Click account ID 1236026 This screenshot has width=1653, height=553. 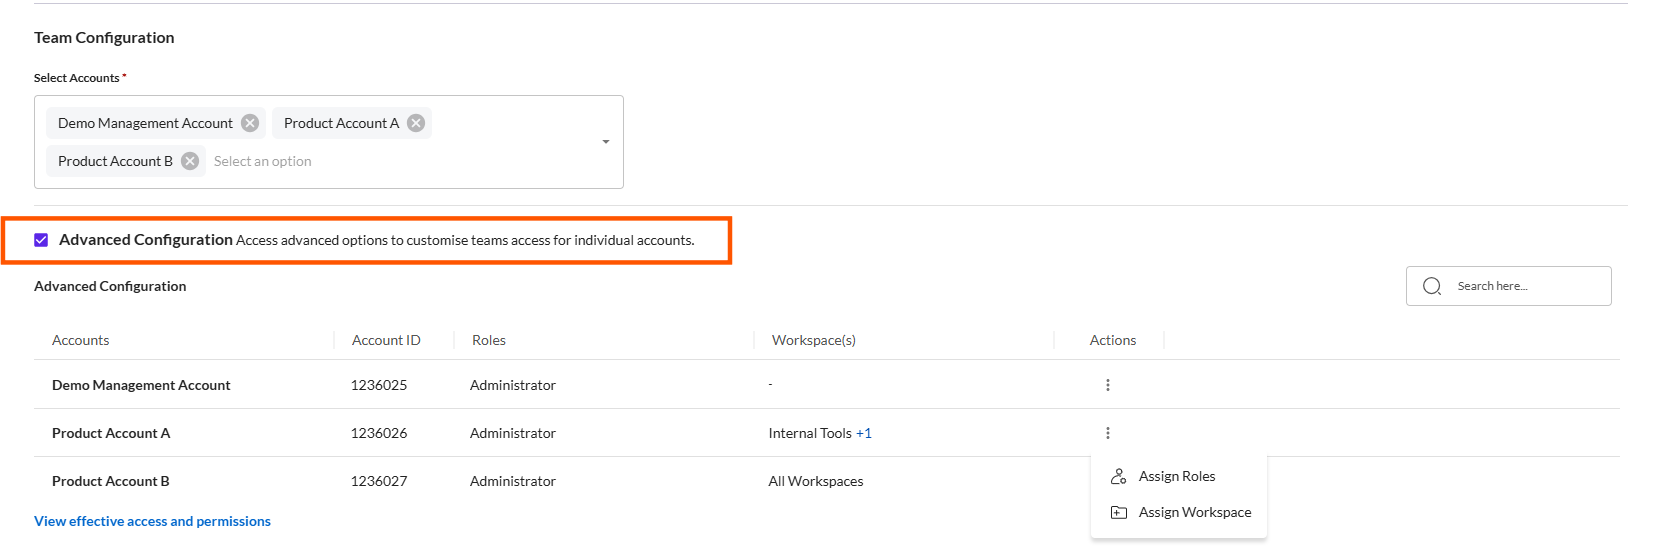point(379,433)
